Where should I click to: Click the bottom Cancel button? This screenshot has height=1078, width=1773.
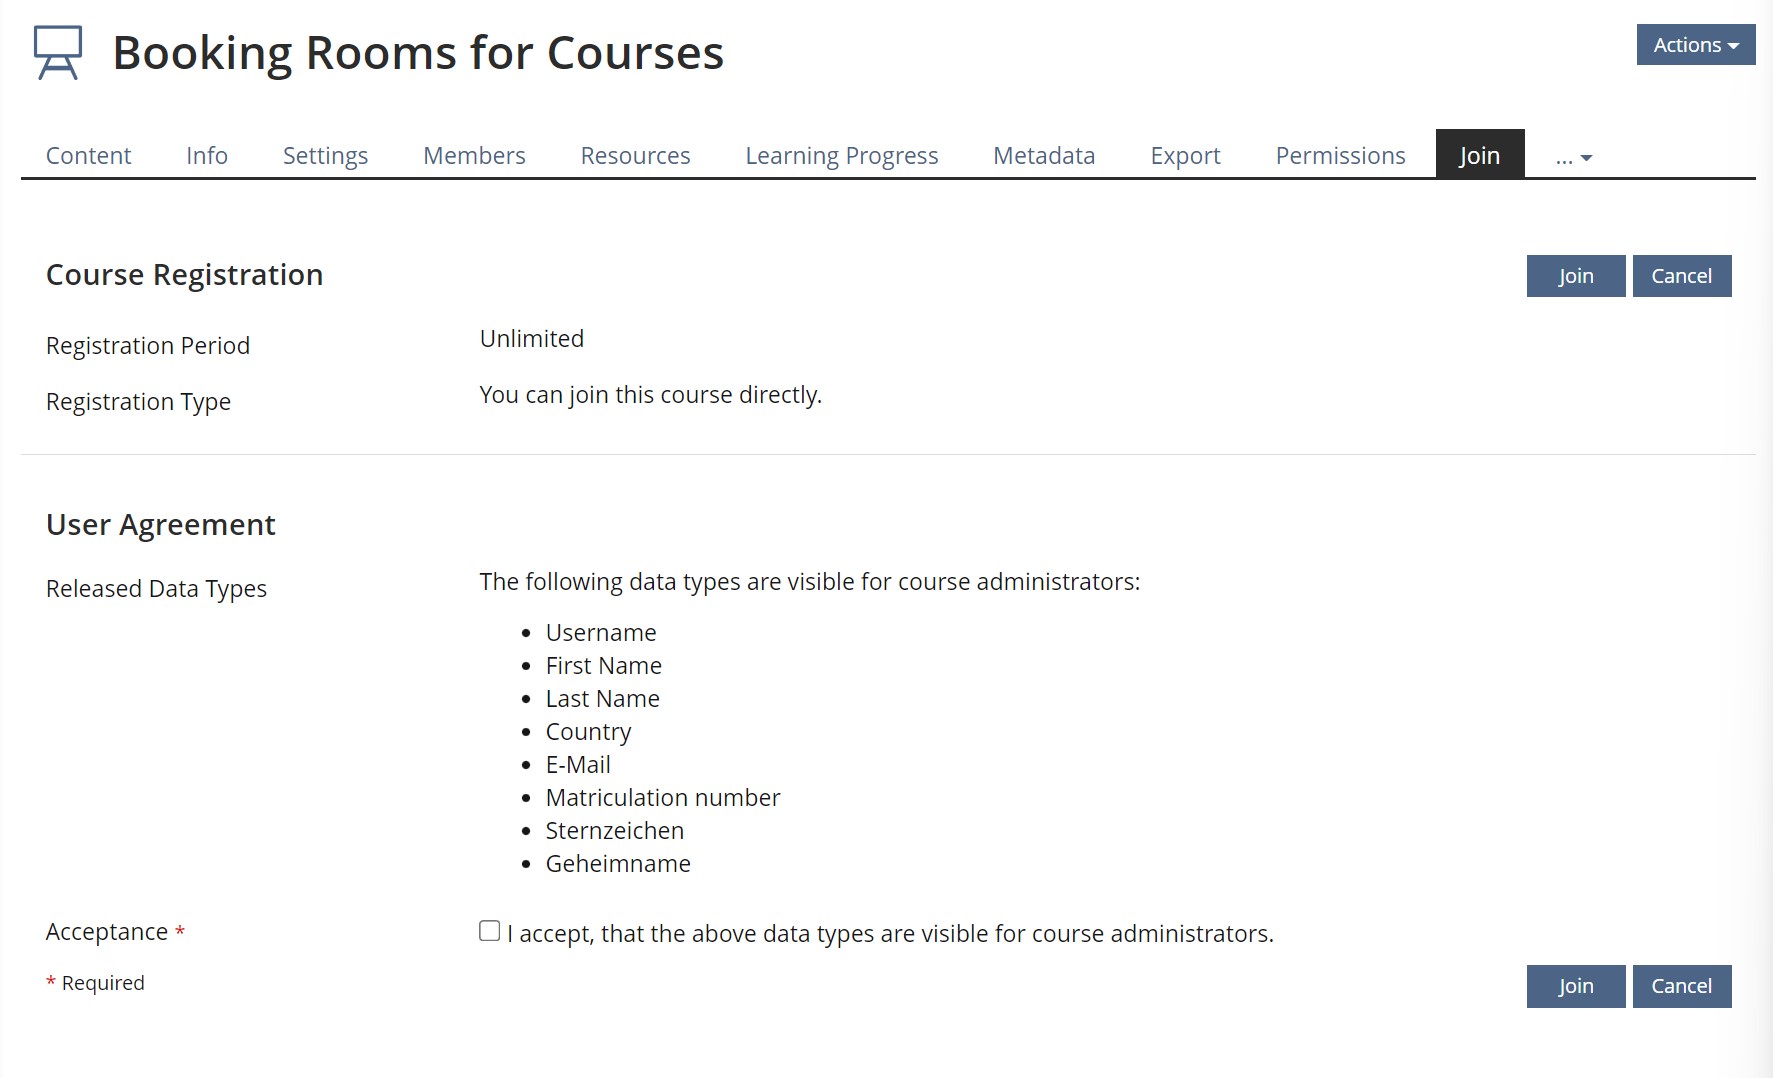pos(1681,986)
